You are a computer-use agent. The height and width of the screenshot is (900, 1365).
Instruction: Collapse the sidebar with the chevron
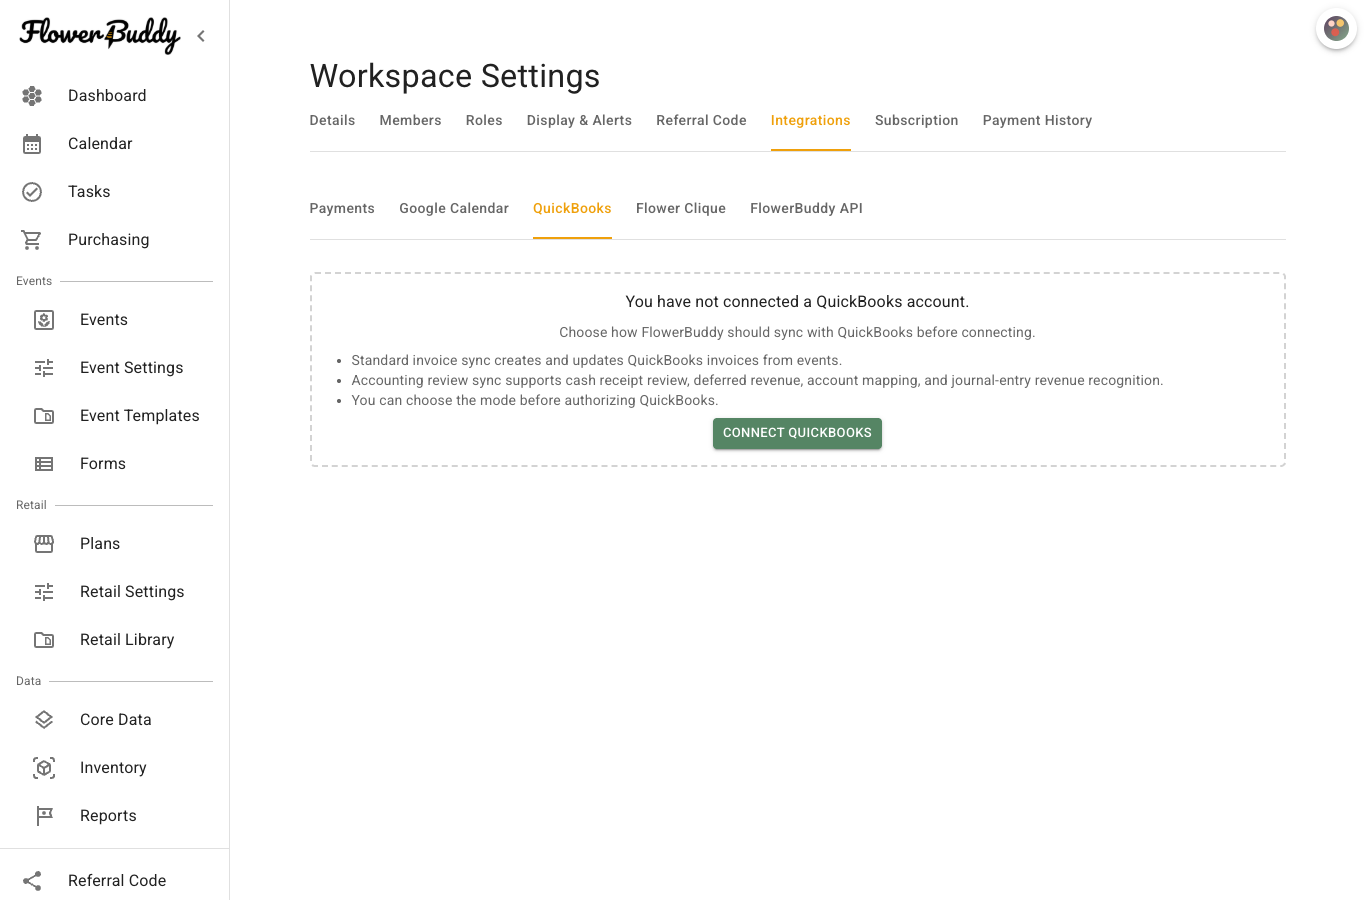tap(201, 36)
